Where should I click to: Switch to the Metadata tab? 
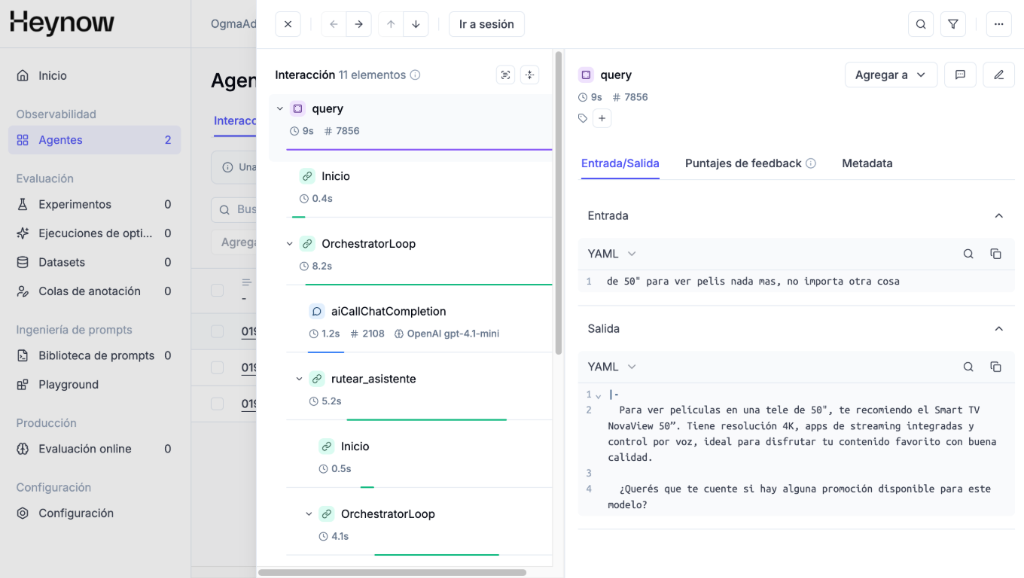click(867, 163)
